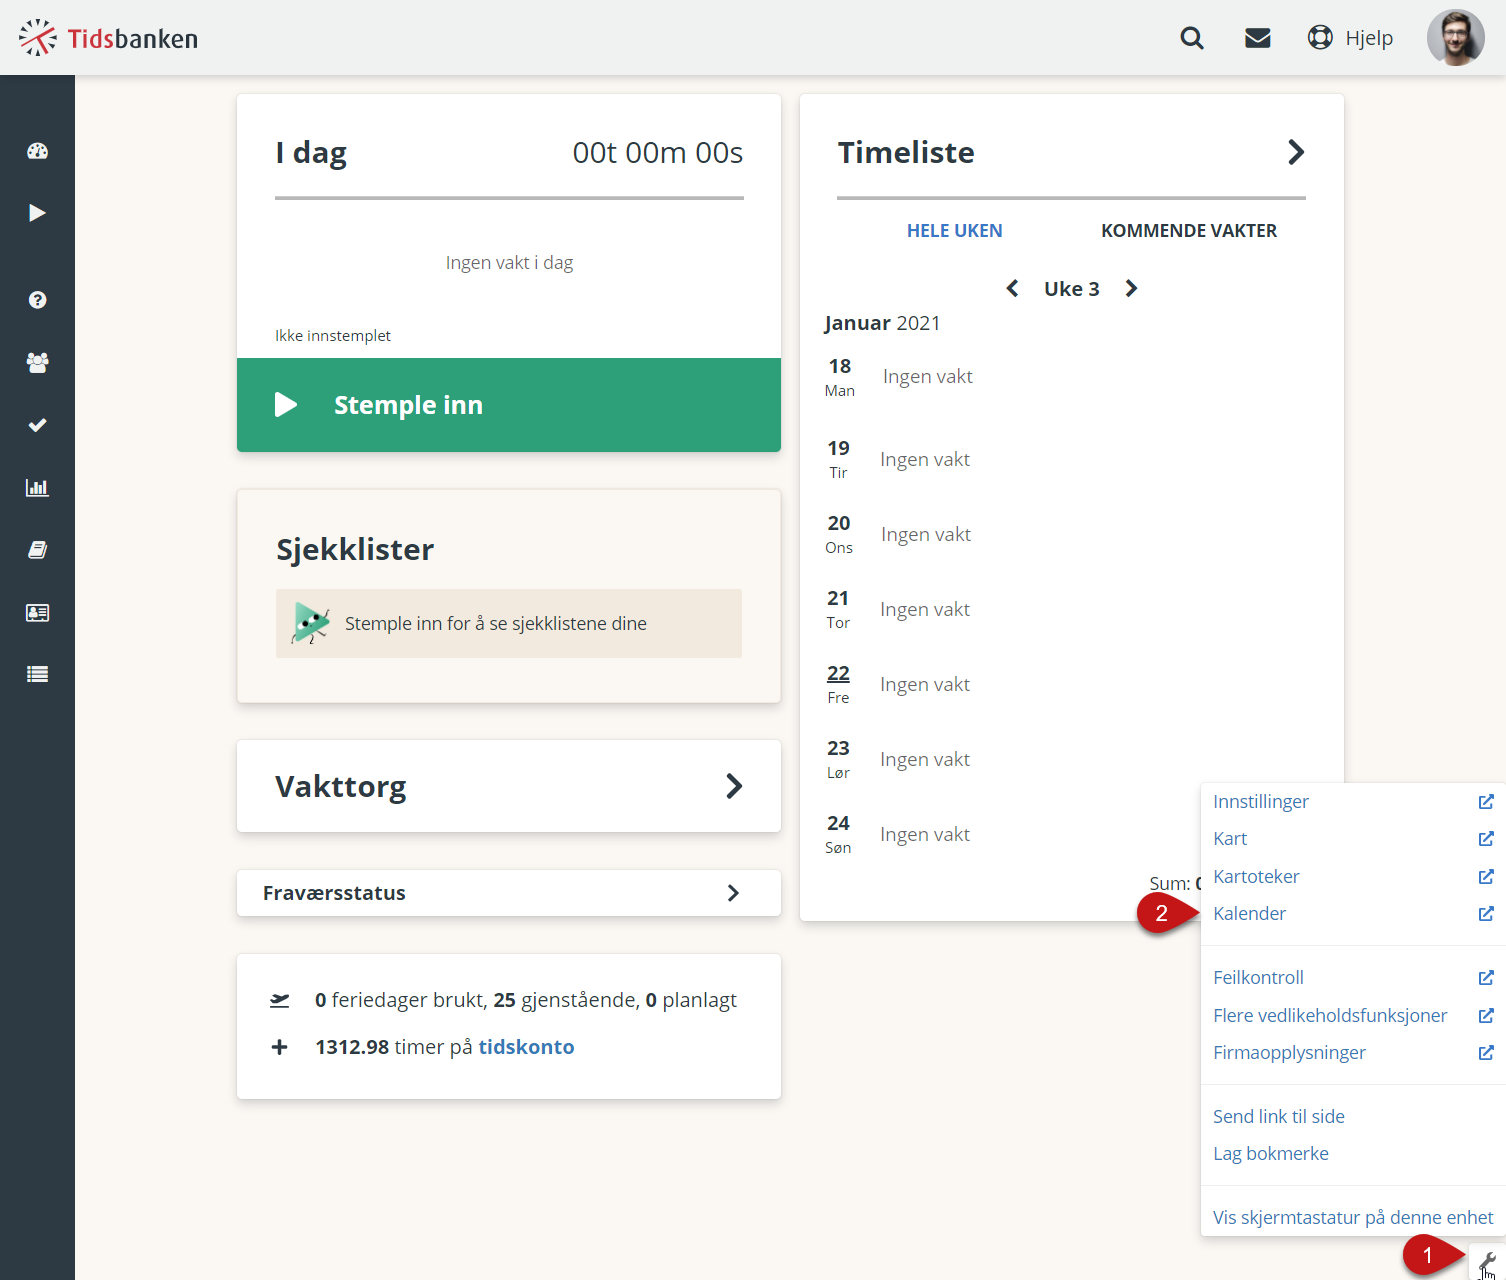Click the Stemple inn button
The height and width of the screenshot is (1280, 1506).
(509, 405)
